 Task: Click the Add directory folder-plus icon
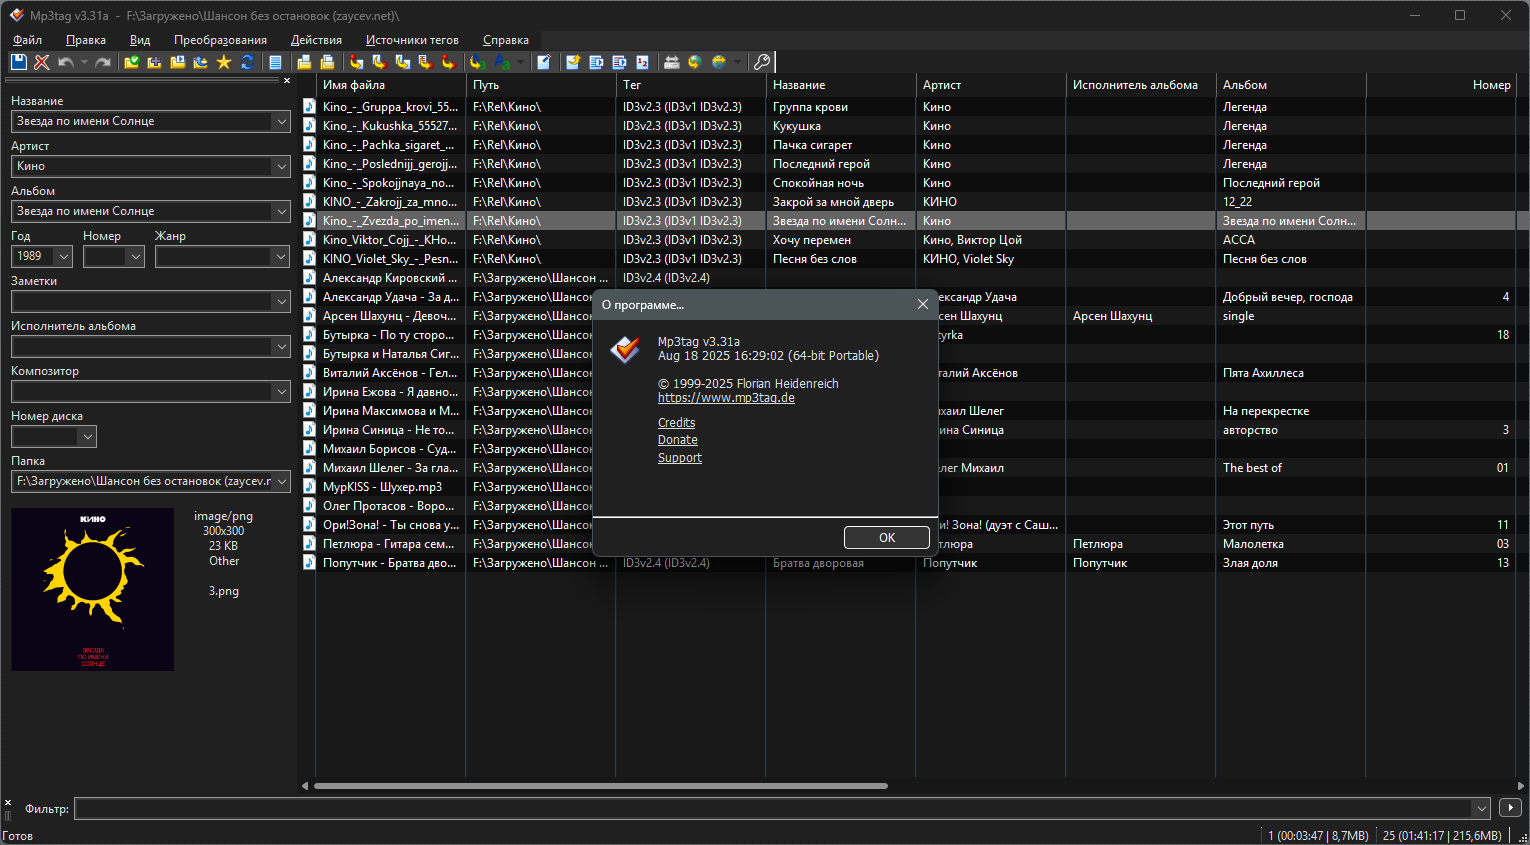[154, 62]
